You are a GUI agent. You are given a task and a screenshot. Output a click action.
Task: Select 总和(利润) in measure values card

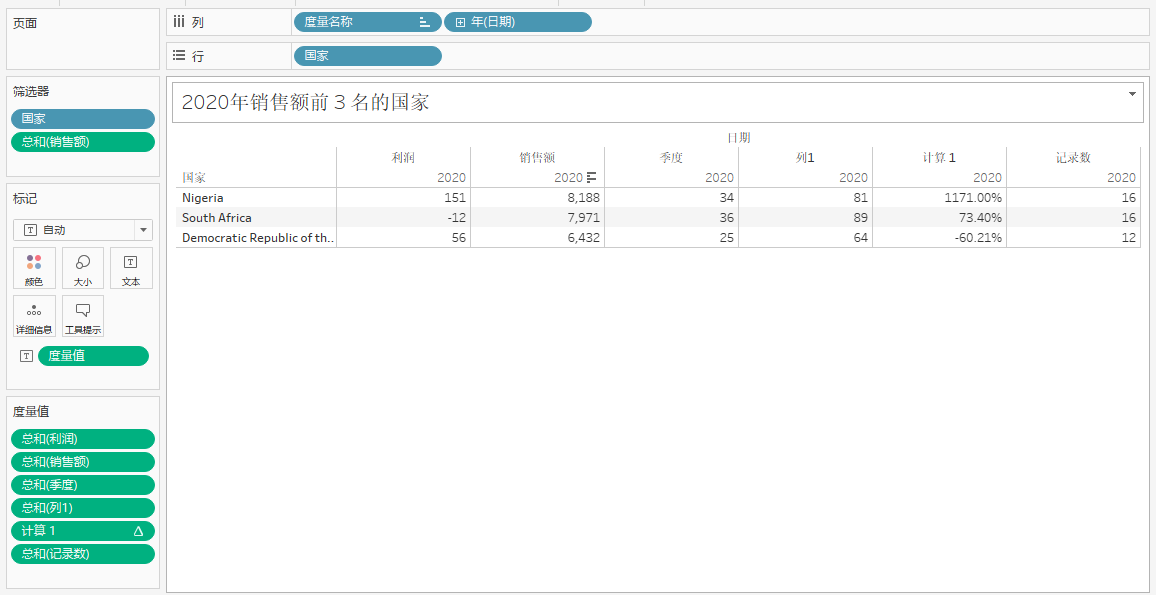point(83,439)
